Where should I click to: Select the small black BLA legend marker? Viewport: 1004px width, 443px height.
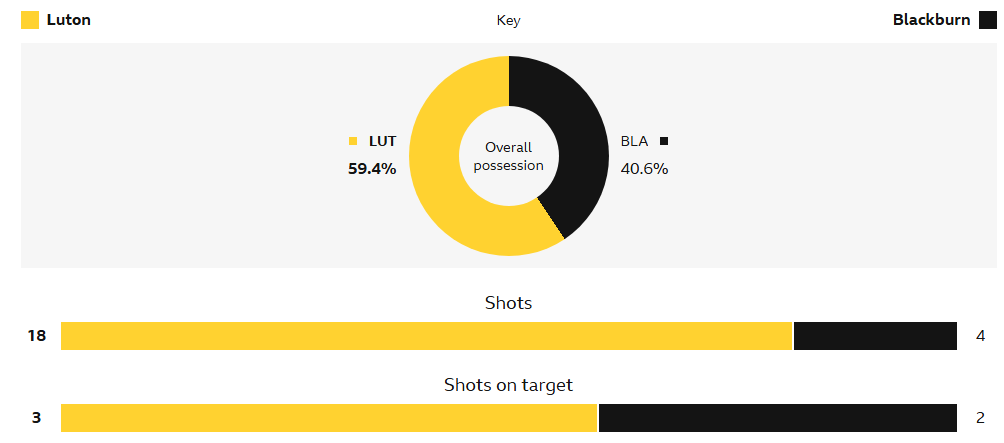tap(664, 141)
